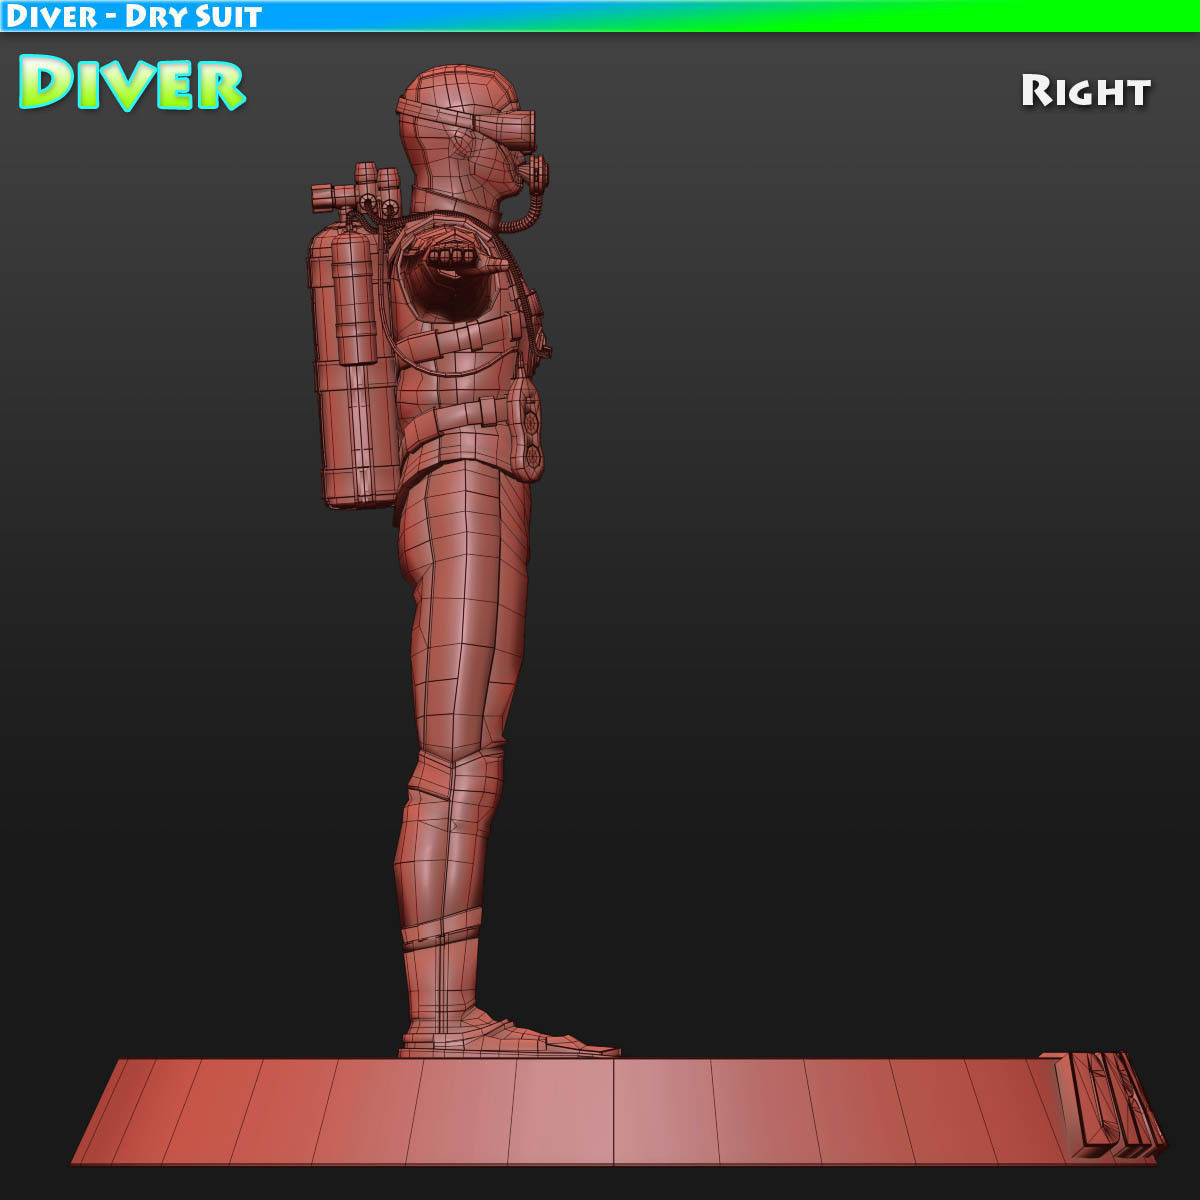The height and width of the screenshot is (1200, 1200).
Task: Click the diver's mask on the head
Action: pos(507,130)
